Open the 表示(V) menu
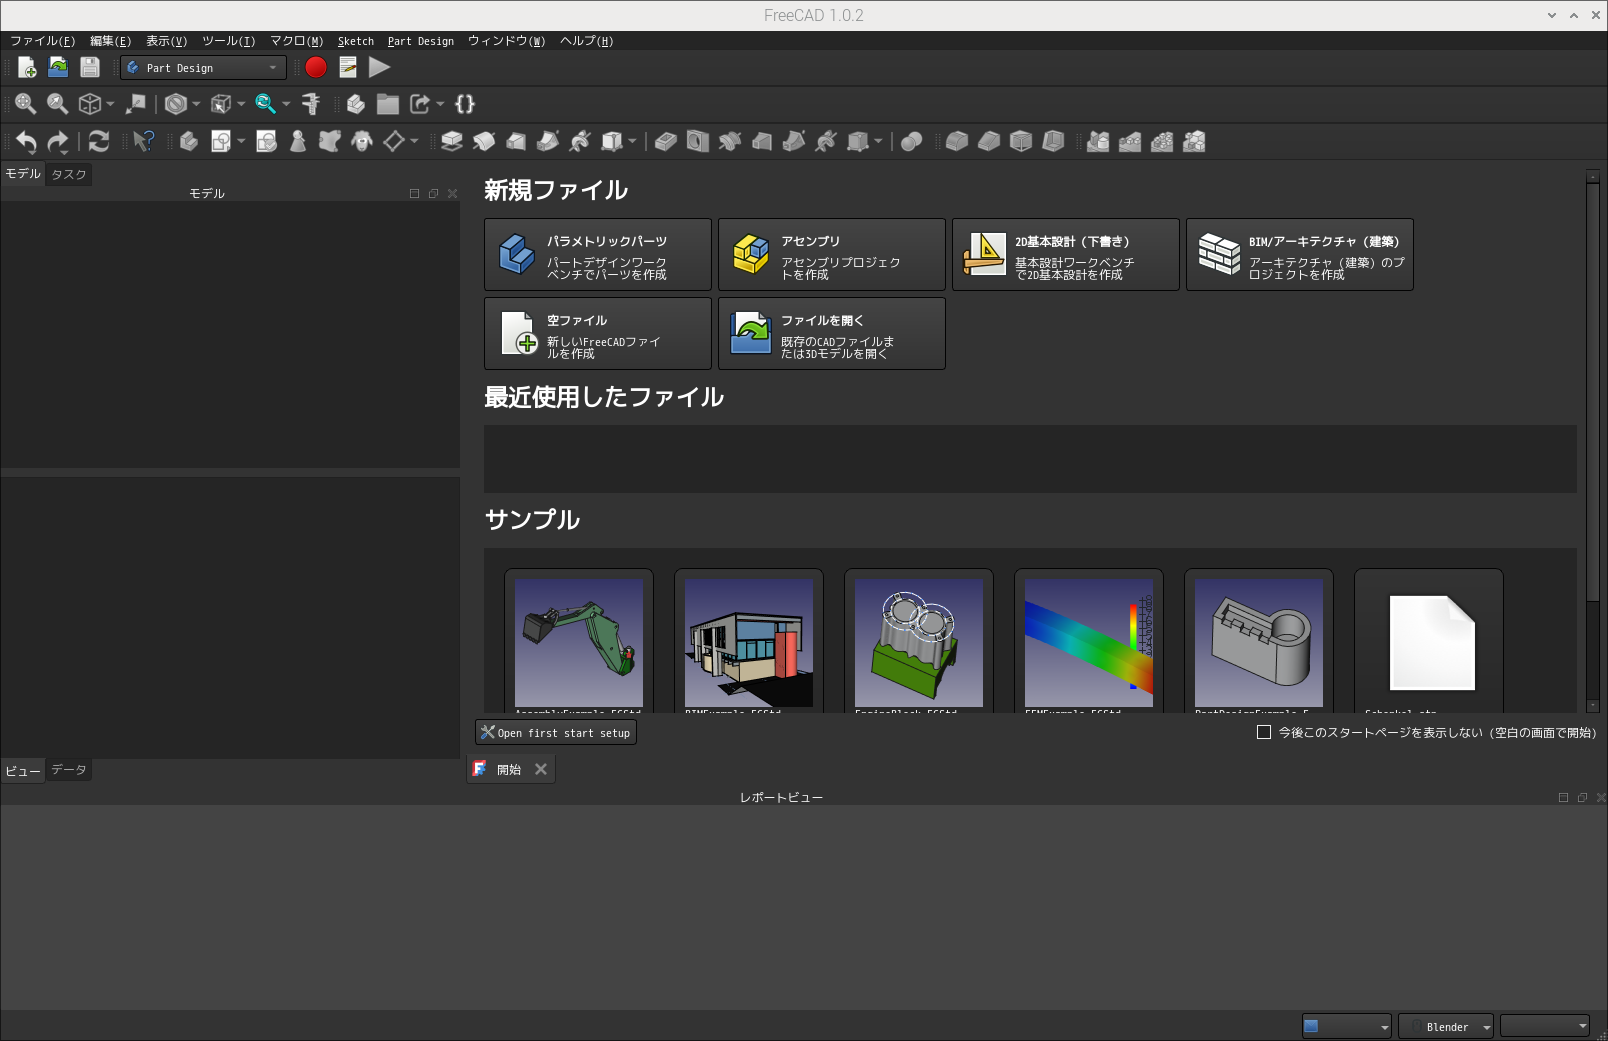The width and height of the screenshot is (1608, 1041). (167, 41)
